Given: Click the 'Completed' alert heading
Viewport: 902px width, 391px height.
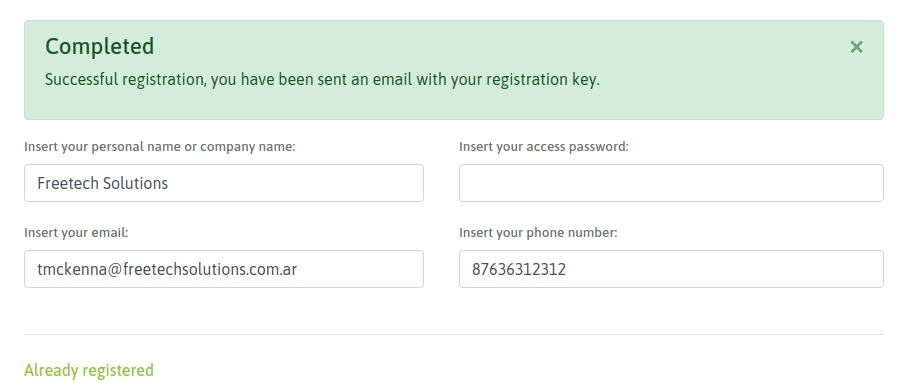Looking at the screenshot, I should click(100, 47).
